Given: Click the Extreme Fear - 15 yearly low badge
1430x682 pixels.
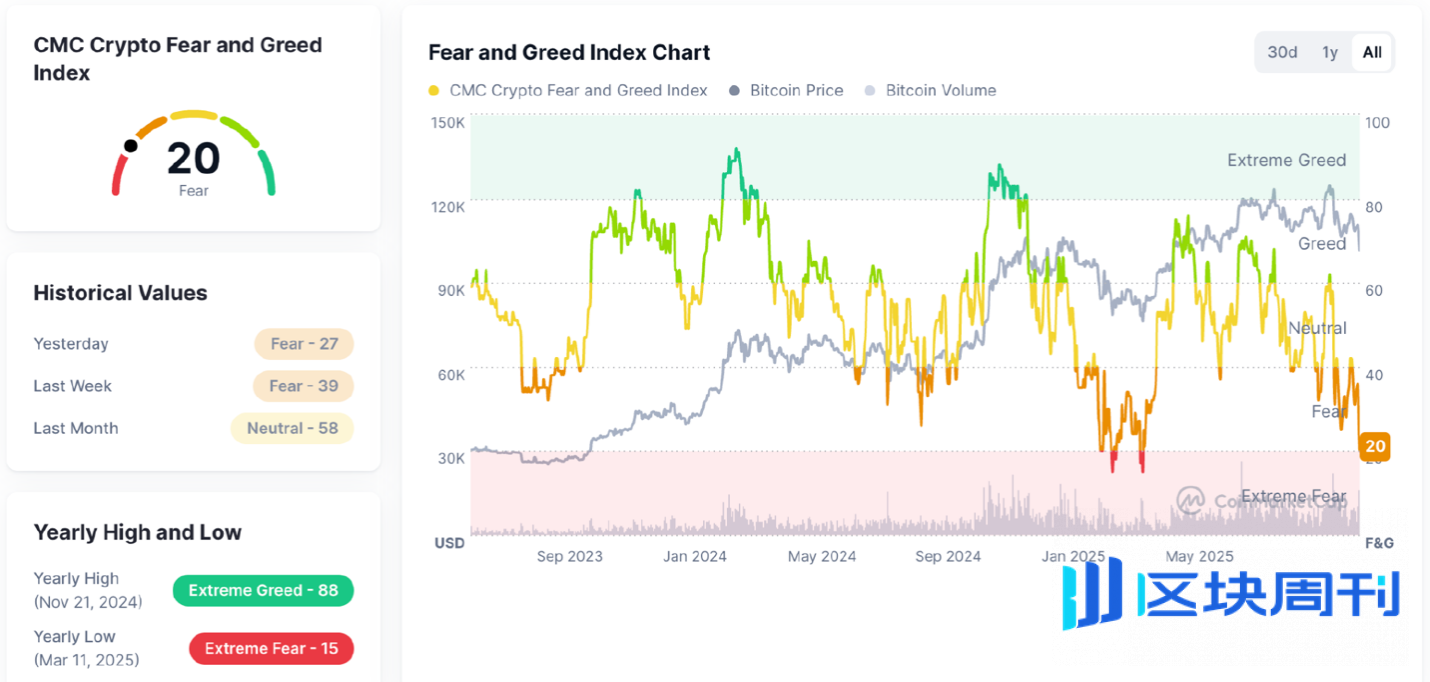Looking at the screenshot, I should coord(271,648).
